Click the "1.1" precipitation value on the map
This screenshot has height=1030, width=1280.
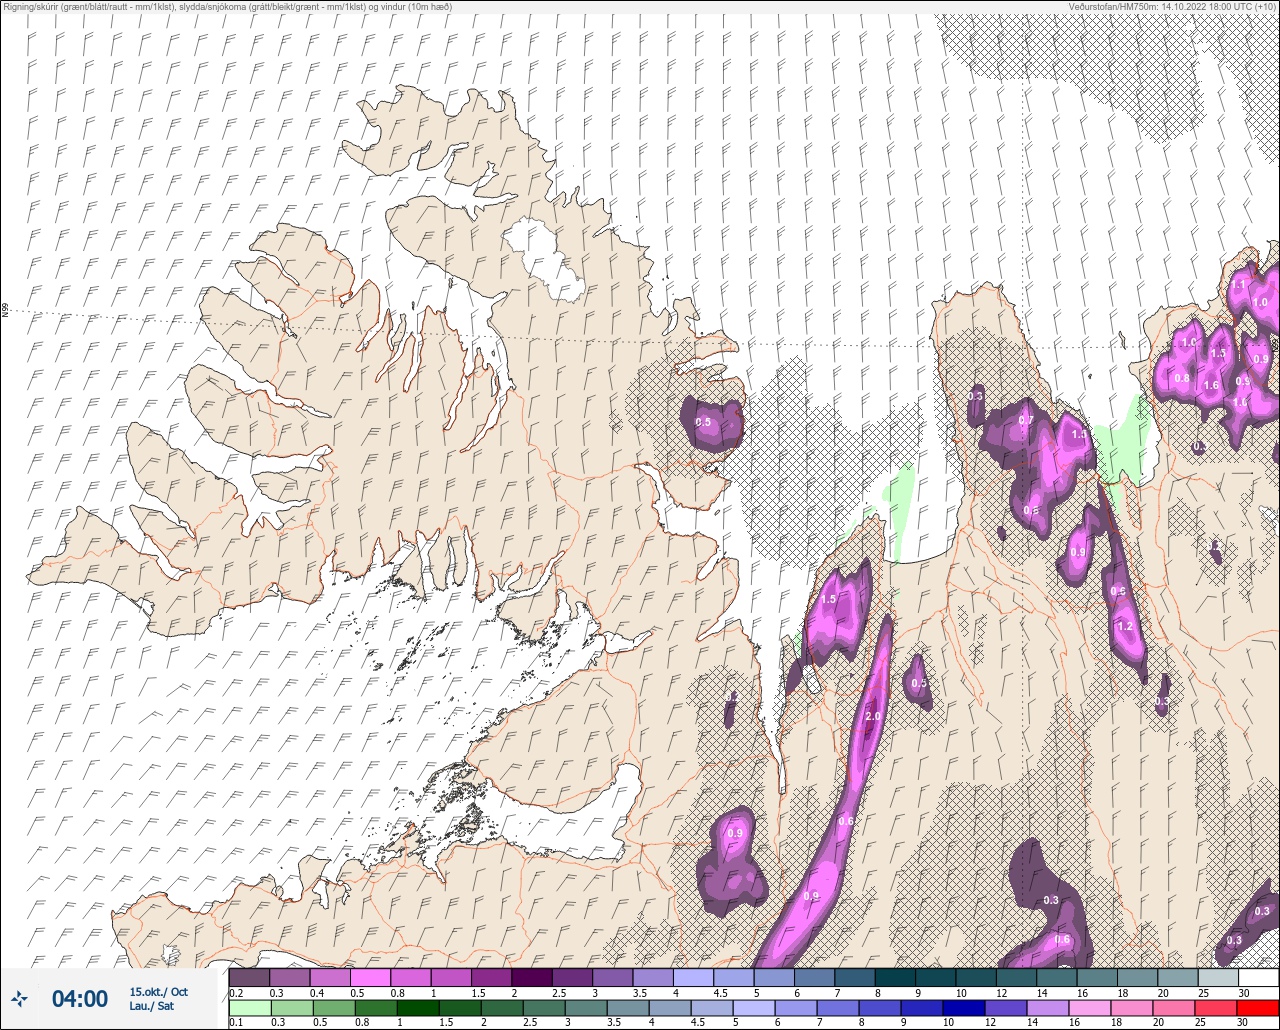1238,284
